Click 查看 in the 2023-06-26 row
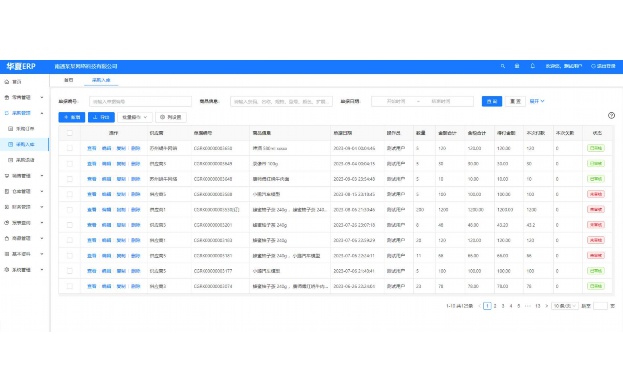Screen dimensions: 623x392 [92, 286]
